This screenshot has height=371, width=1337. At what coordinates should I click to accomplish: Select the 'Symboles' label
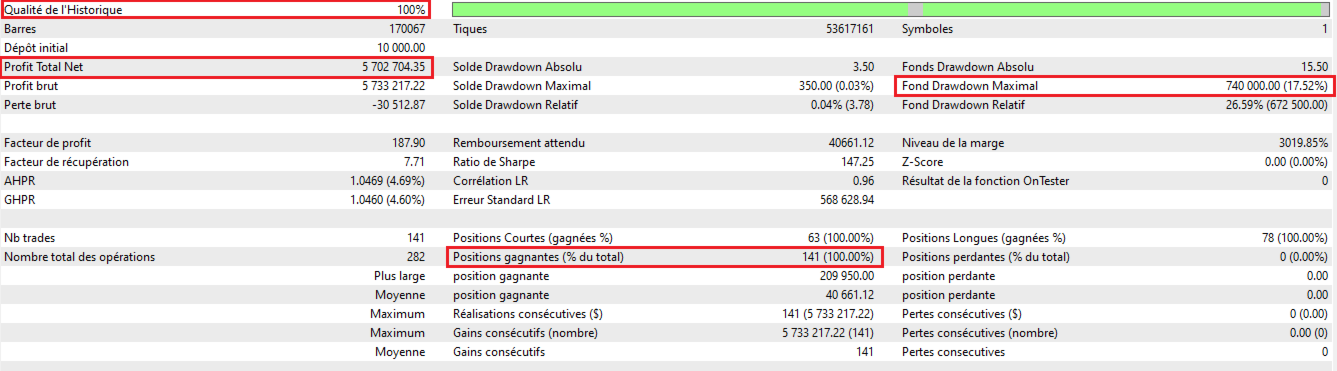(927, 29)
